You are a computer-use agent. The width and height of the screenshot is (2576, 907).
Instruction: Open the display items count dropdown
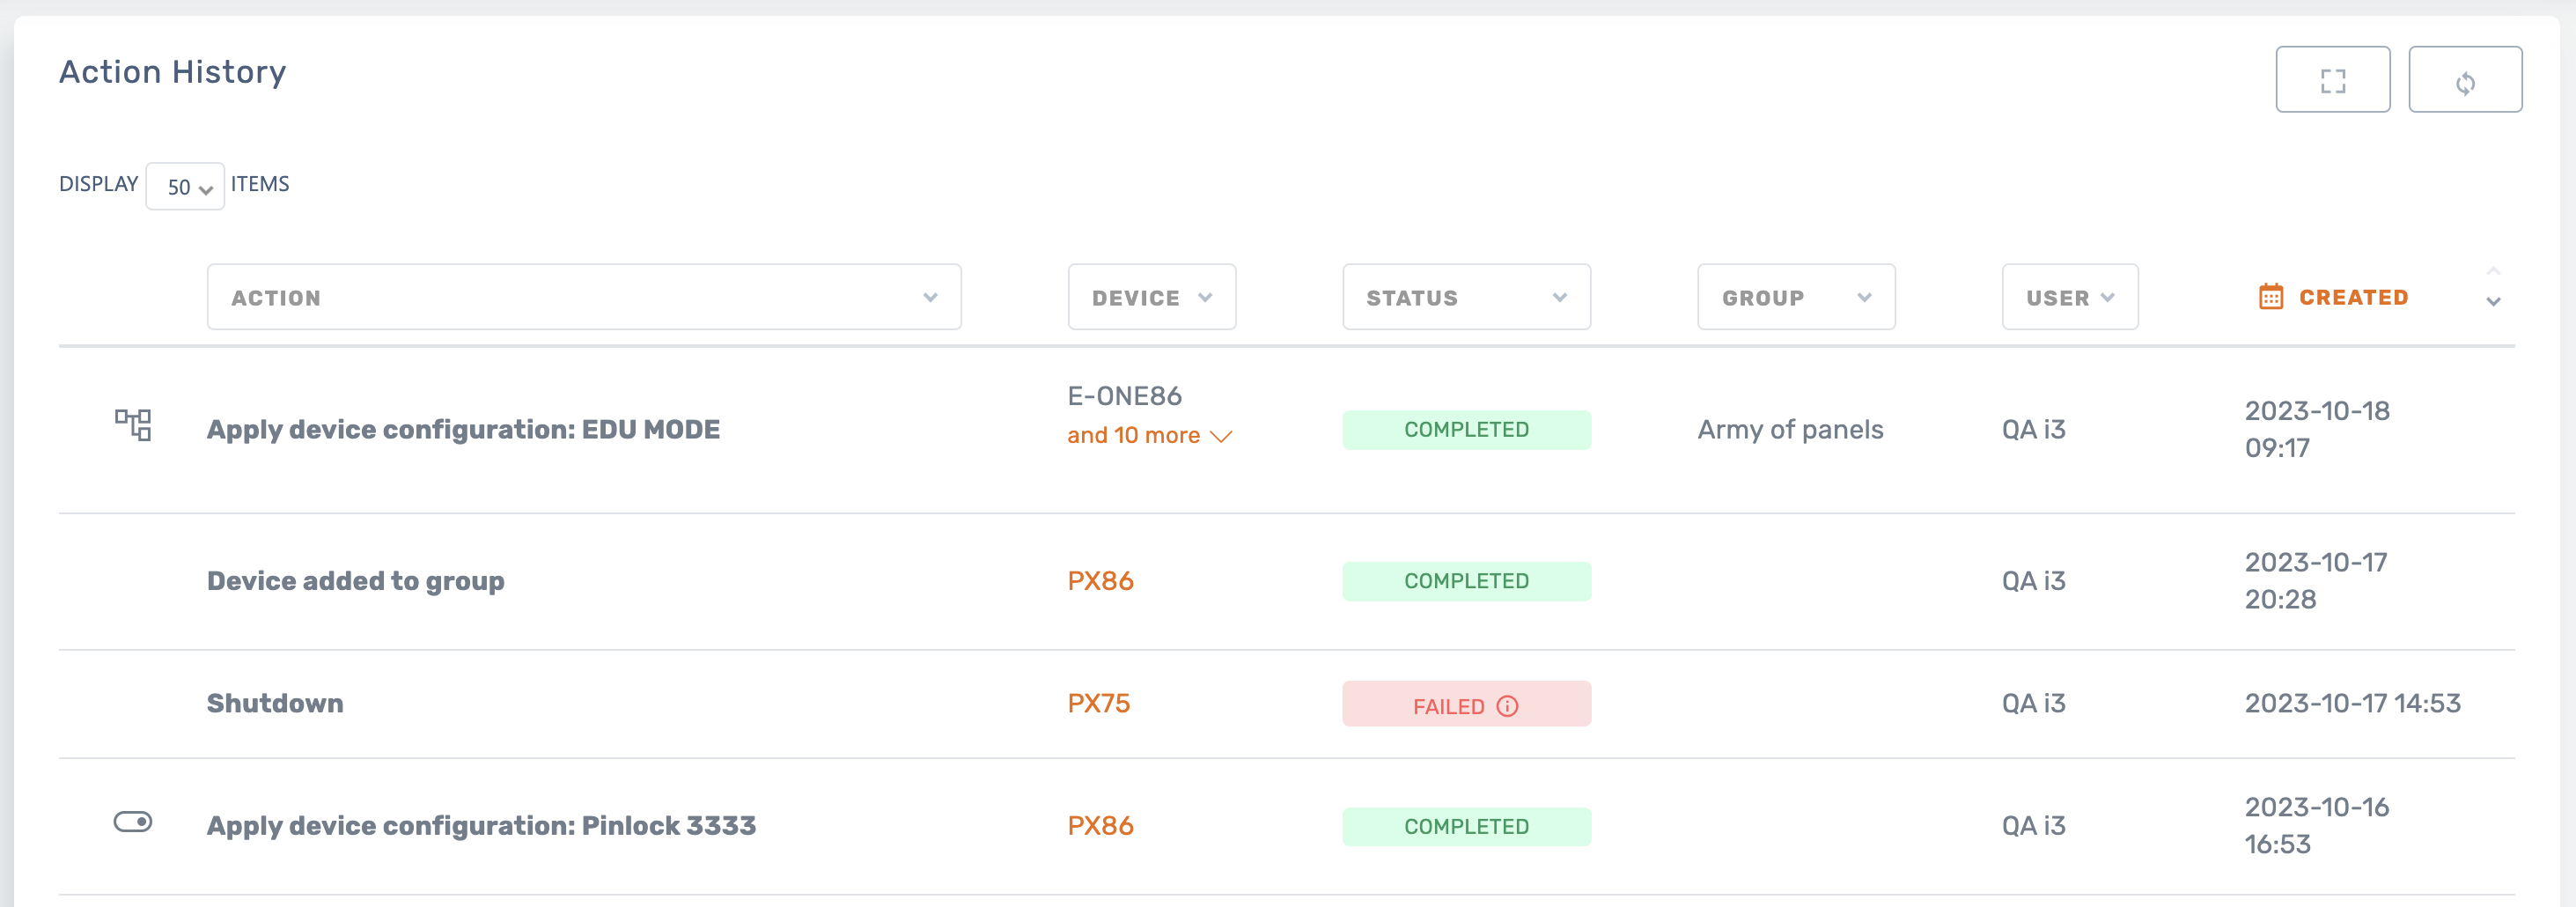(x=185, y=187)
